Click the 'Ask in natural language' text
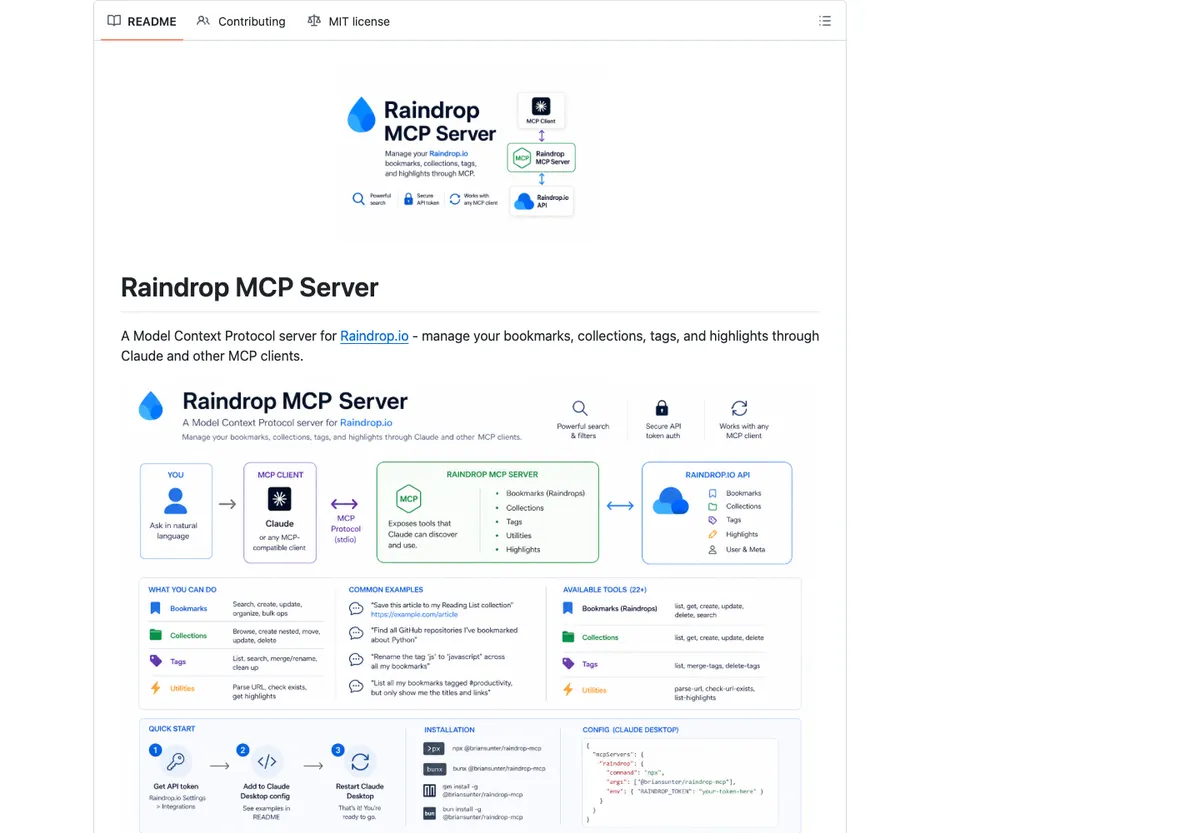This screenshot has height=833, width=1200. pyautogui.click(x=173, y=530)
